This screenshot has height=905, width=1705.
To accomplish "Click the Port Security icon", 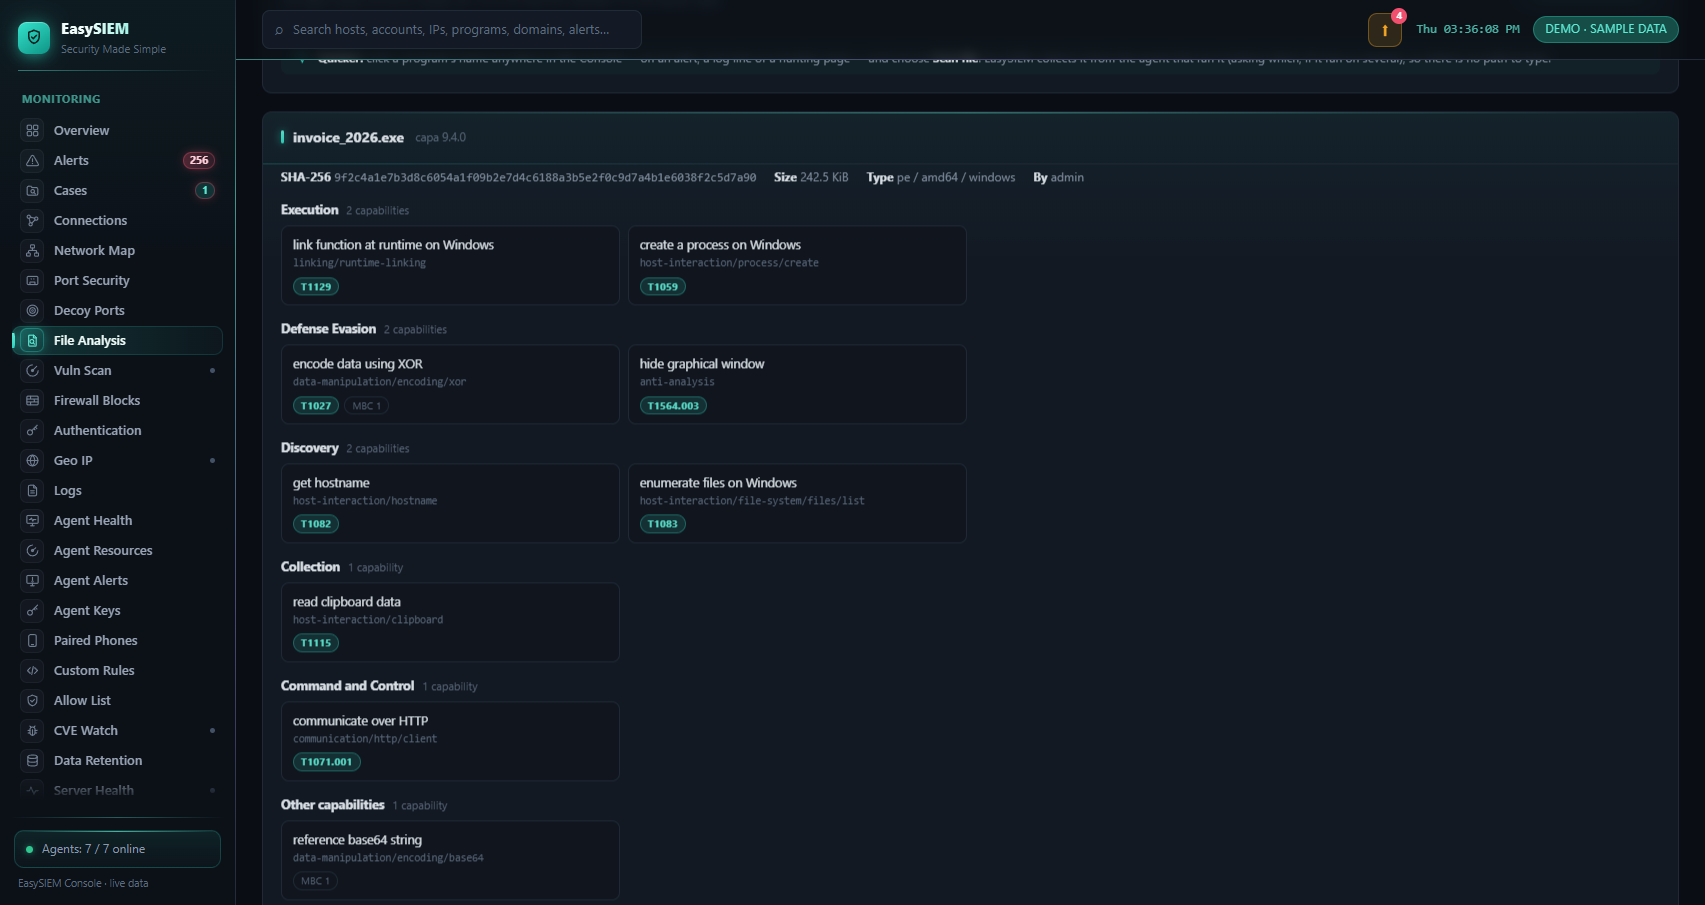I will [x=33, y=281].
